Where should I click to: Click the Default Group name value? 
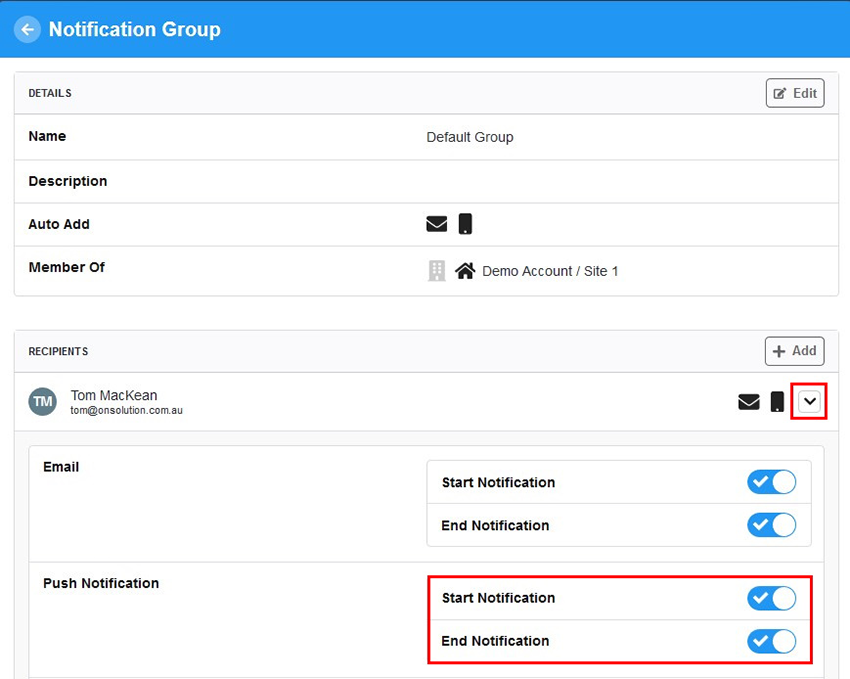pyautogui.click(x=470, y=137)
